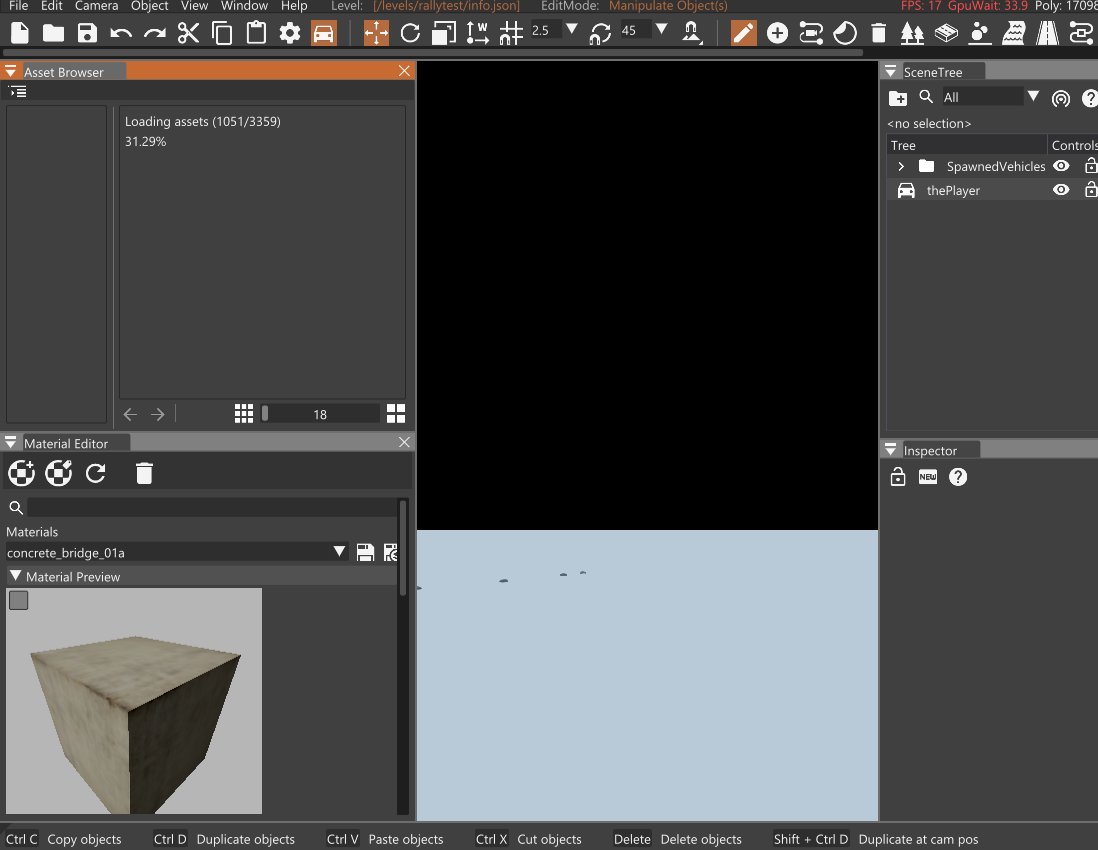Open the camera path tool
Viewport: 1098px width, 850px height.
[x=811, y=33]
